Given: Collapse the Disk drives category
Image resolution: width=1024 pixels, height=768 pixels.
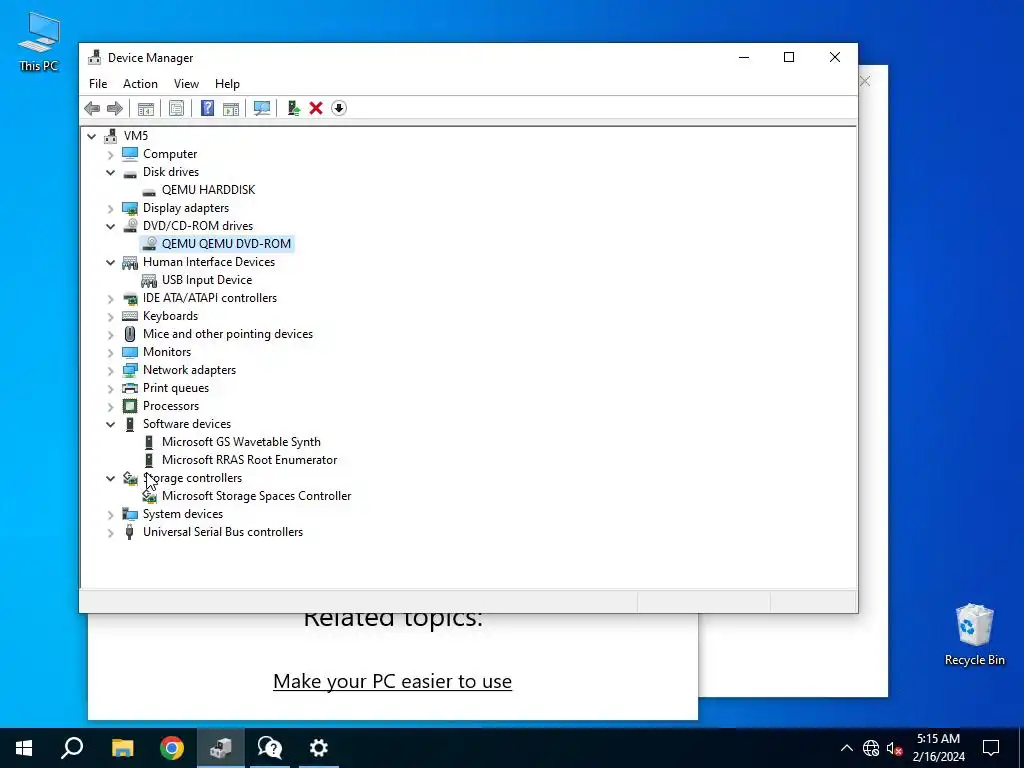Looking at the screenshot, I should 110,172.
